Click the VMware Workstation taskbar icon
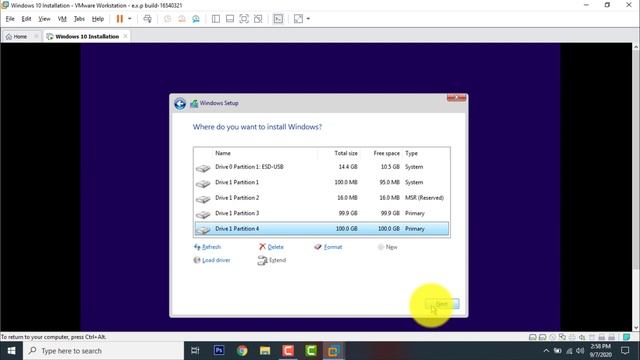The image size is (640, 360). tap(333, 351)
